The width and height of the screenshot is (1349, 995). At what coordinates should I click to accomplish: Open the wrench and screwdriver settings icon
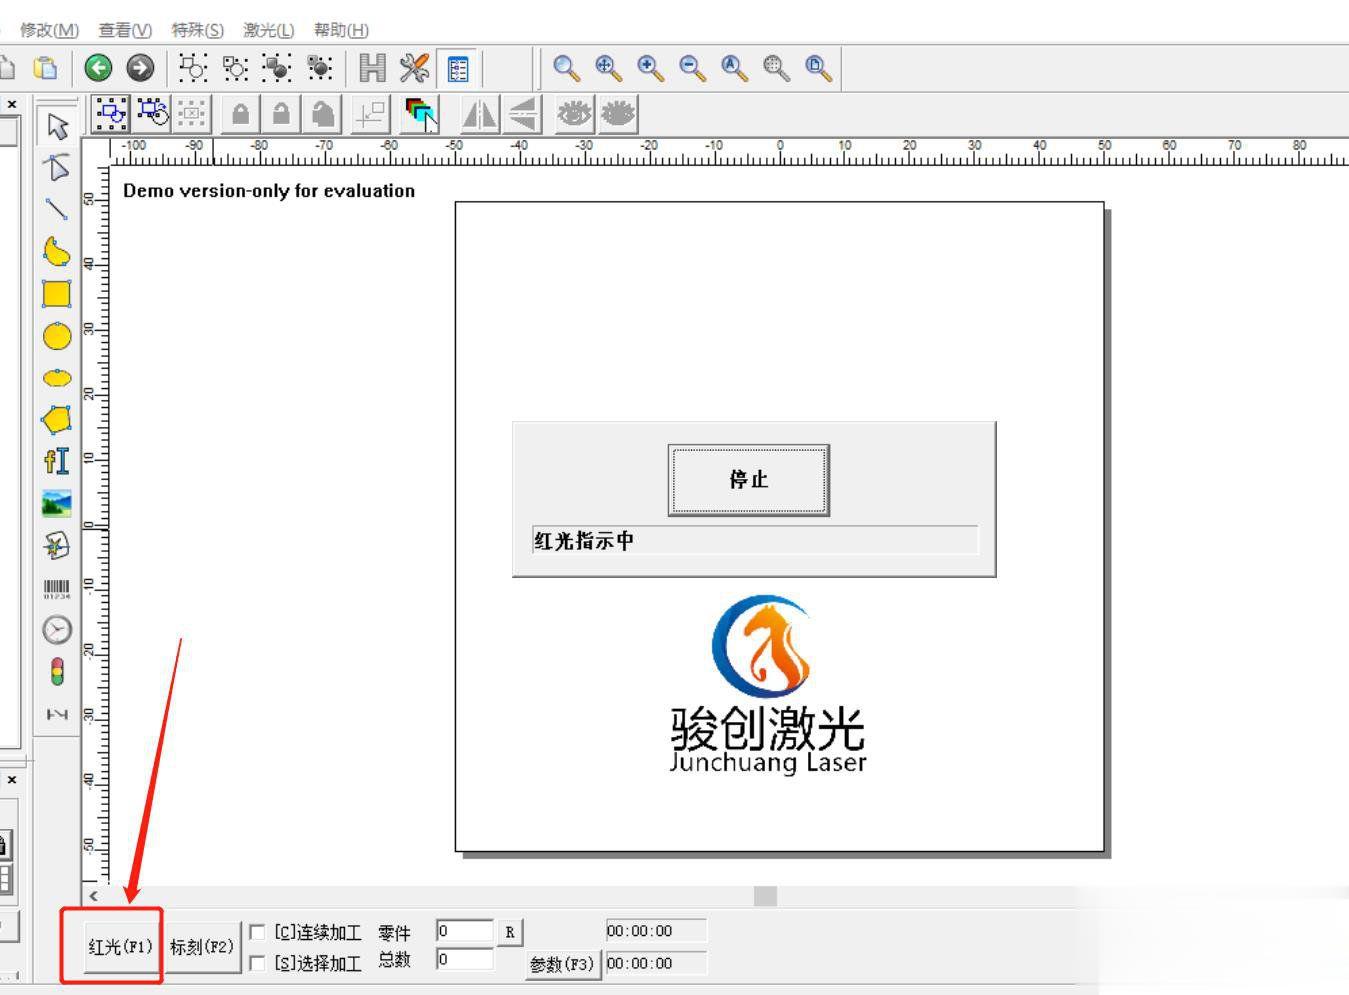tap(414, 68)
